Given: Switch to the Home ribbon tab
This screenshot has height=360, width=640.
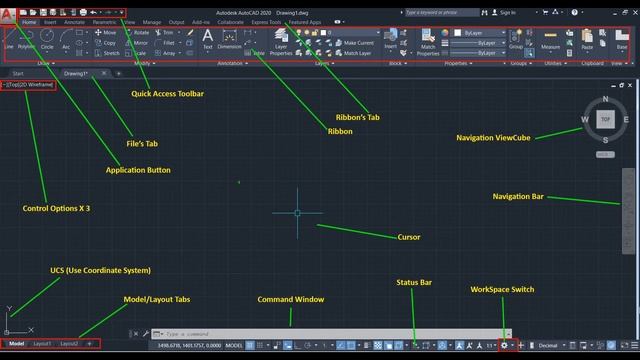Looking at the screenshot, I should [x=29, y=22].
